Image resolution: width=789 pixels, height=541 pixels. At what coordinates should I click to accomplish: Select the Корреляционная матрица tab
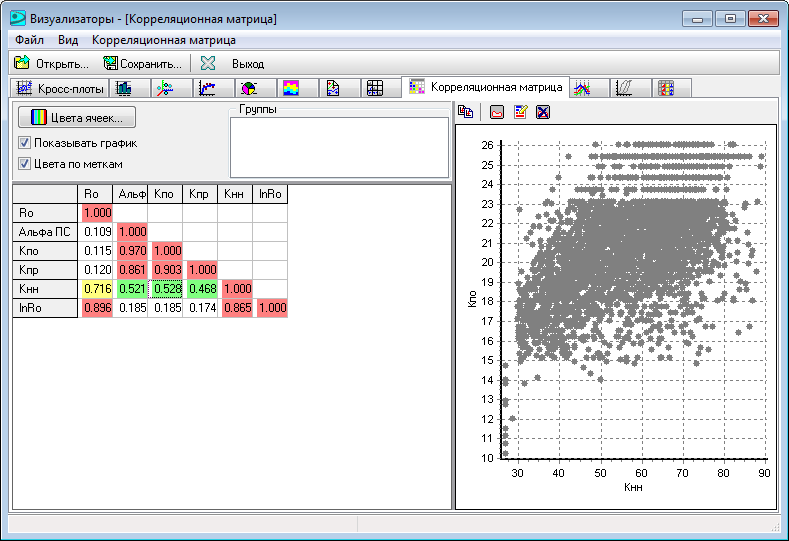click(x=486, y=87)
